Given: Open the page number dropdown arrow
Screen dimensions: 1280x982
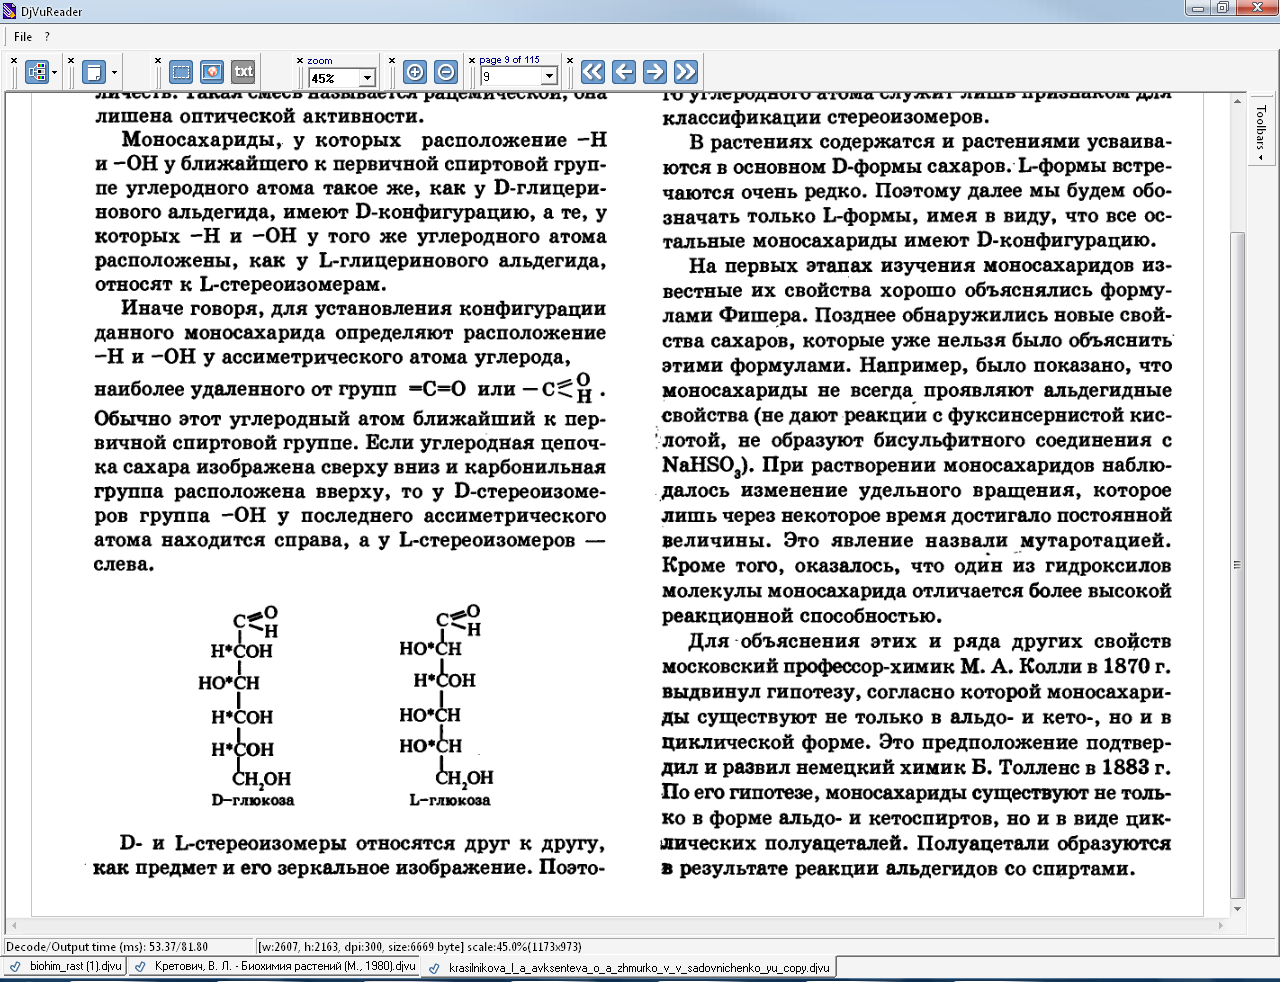Looking at the screenshot, I should click(549, 76).
